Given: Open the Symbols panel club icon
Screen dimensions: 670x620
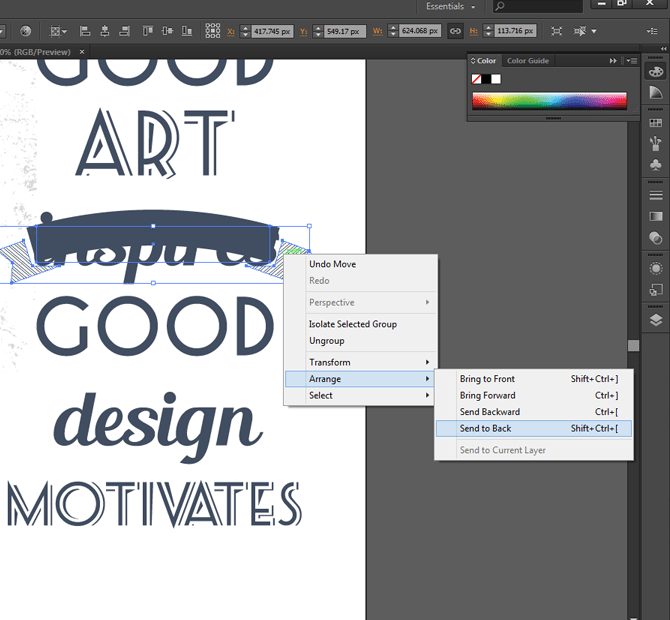Looking at the screenshot, I should (x=656, y=165).
